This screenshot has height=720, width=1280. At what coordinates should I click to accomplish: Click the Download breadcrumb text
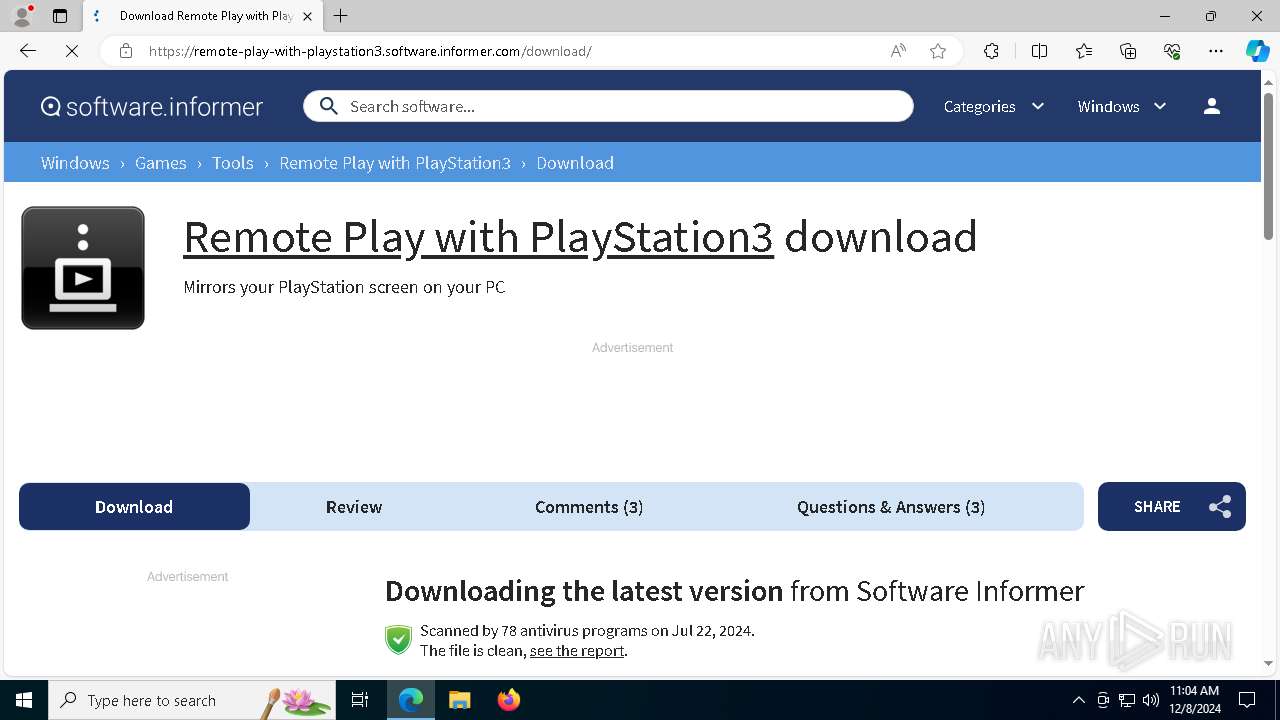coord(575,163)
